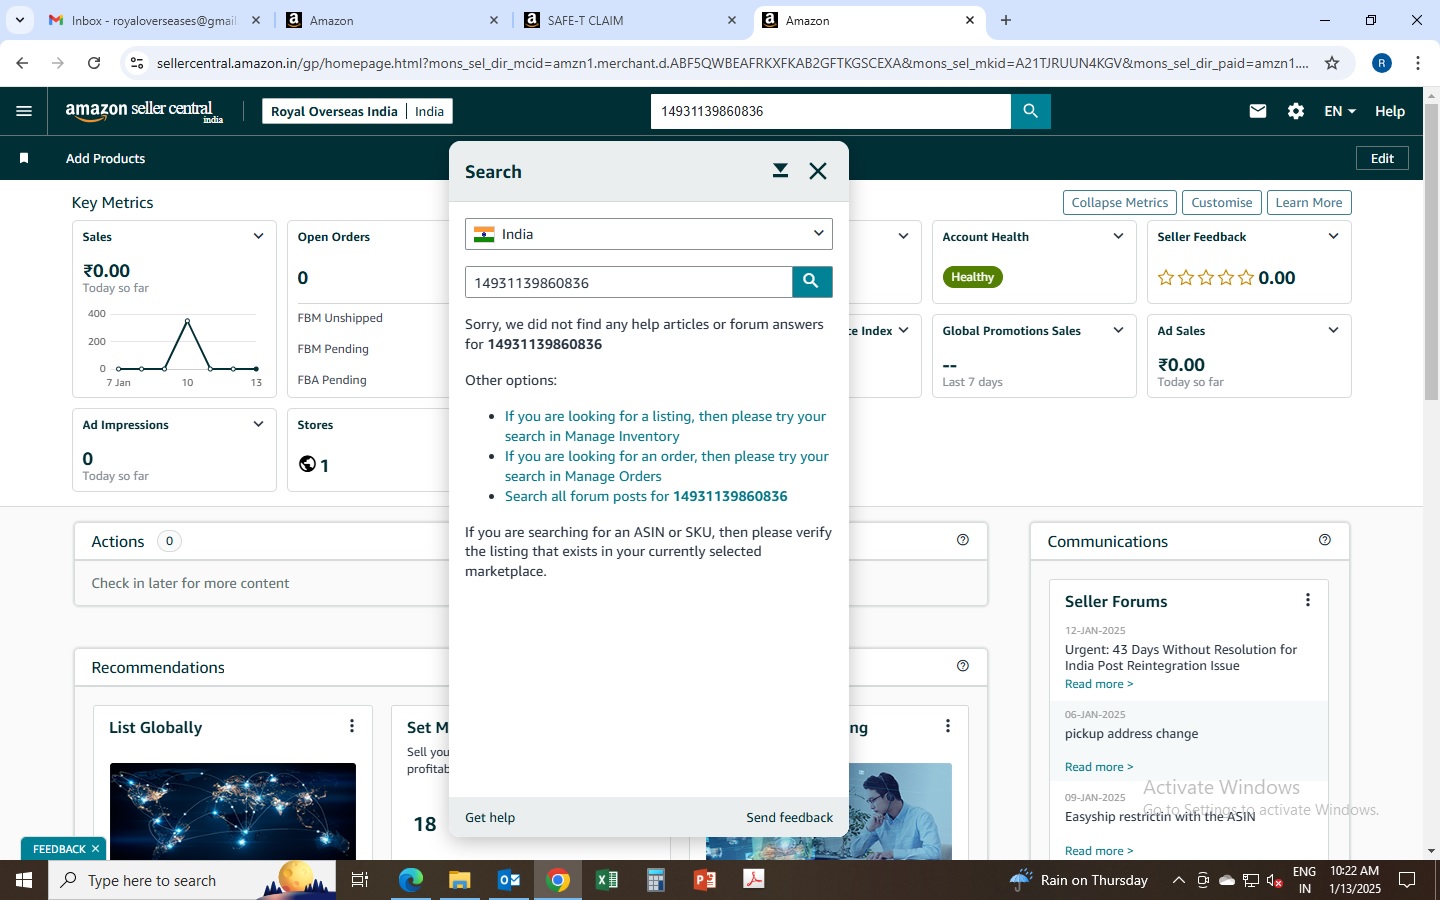The image size is (1440, 900).
Task: Expand the Seller Feedback chevron
Action: click(1333, 236)
